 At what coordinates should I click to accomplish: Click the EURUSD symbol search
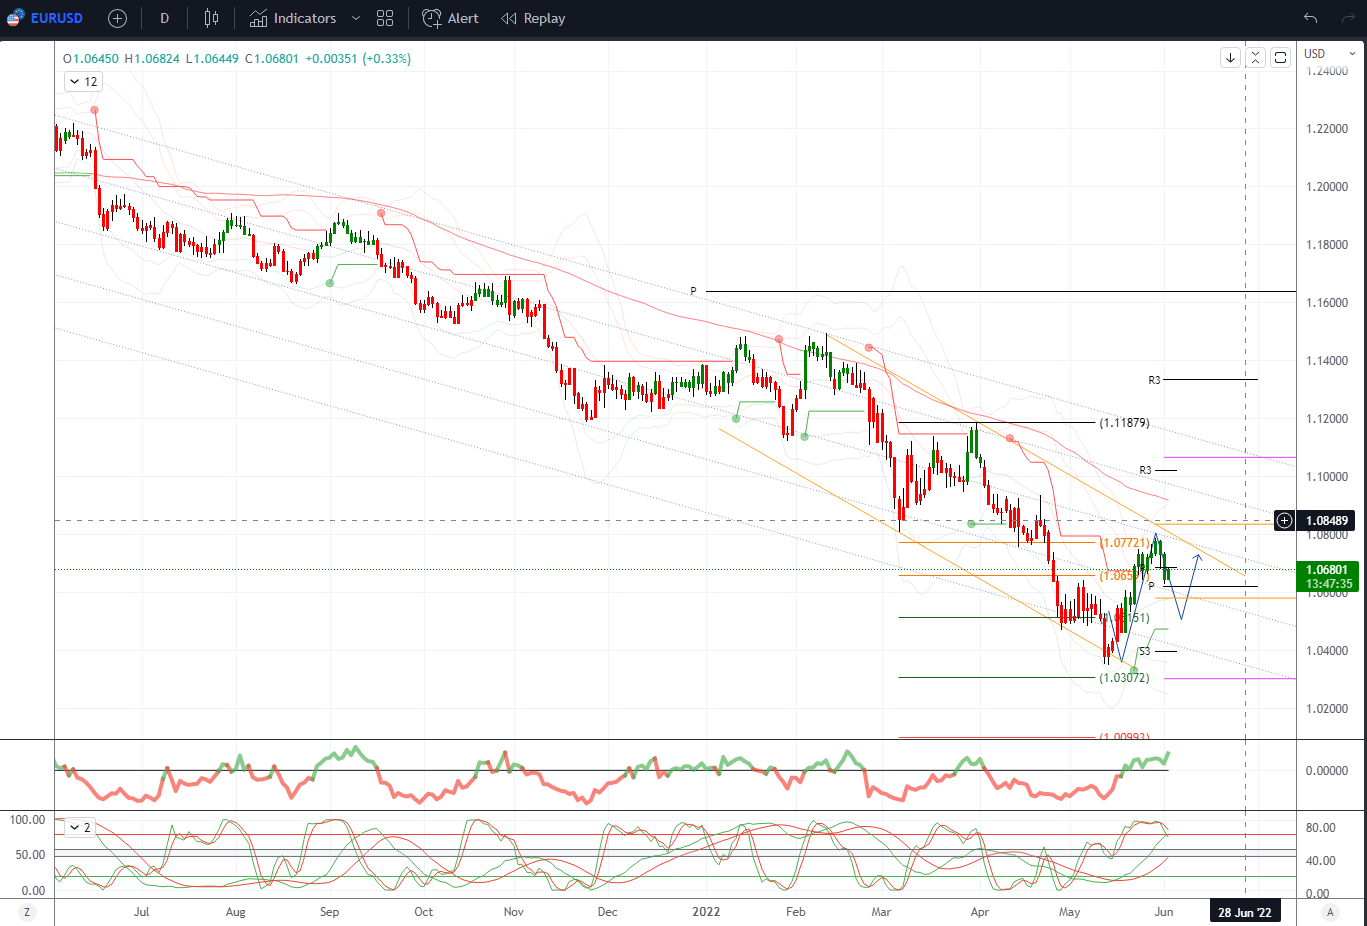[45, 18]
